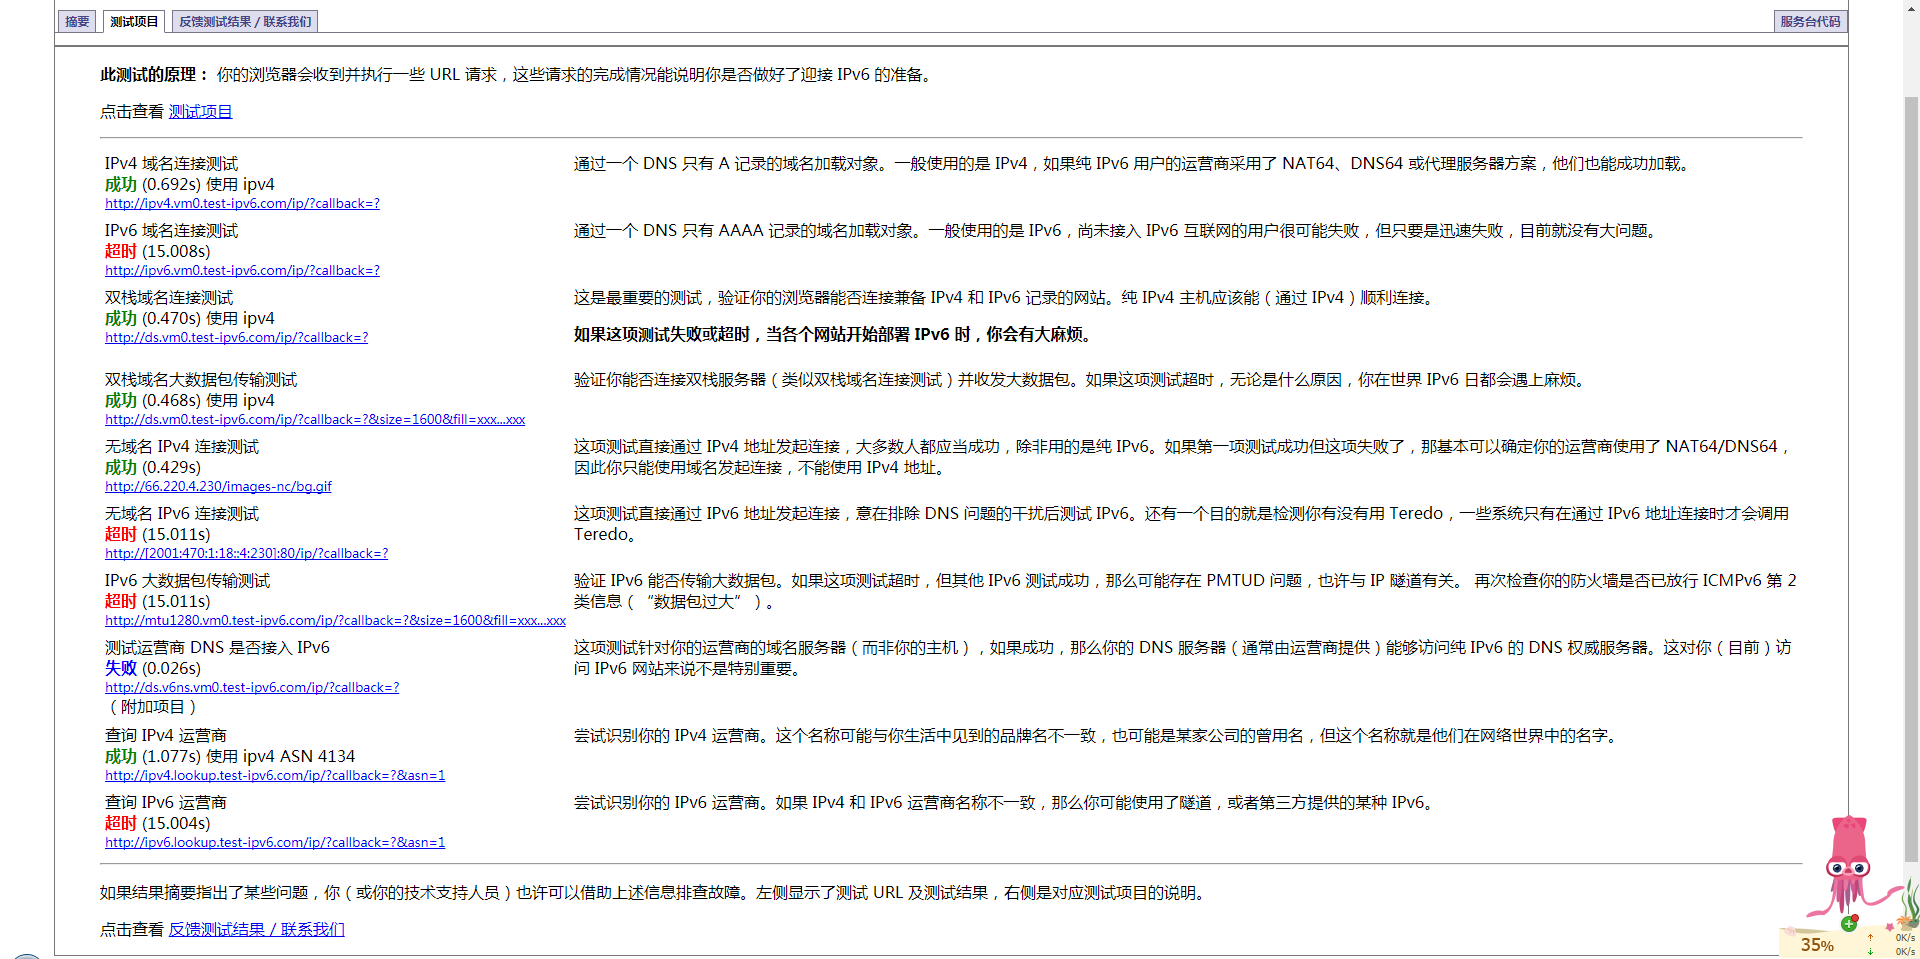The image size is (1920, 959).
Task: Click the orange upload speed arrow icon
Action: pyautogui.click(x=1870, y=939)
